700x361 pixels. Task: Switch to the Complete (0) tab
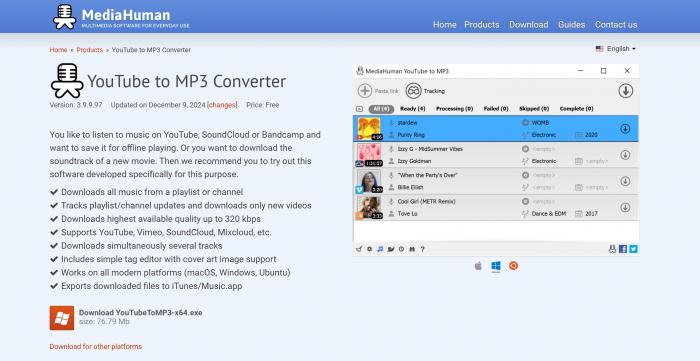pyautogui.click(x=576, y=109)
